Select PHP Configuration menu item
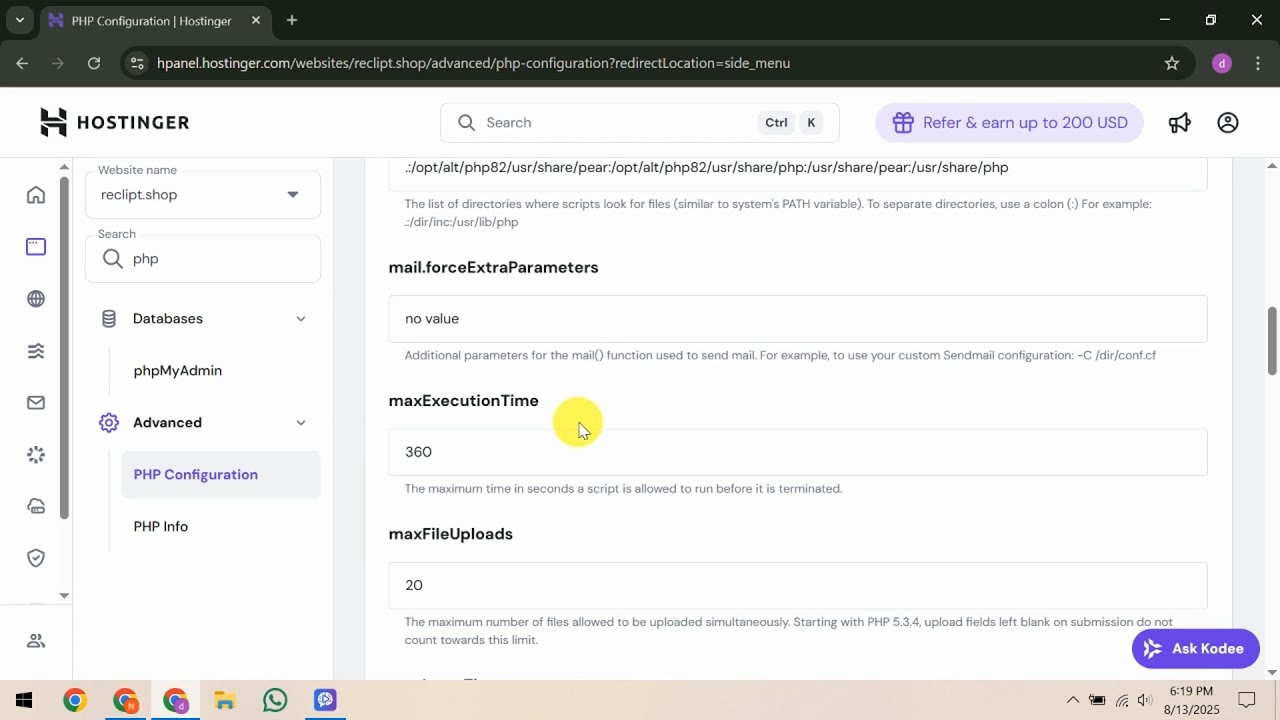Screen dimensions: 1280x720 [x=221, y=475]
